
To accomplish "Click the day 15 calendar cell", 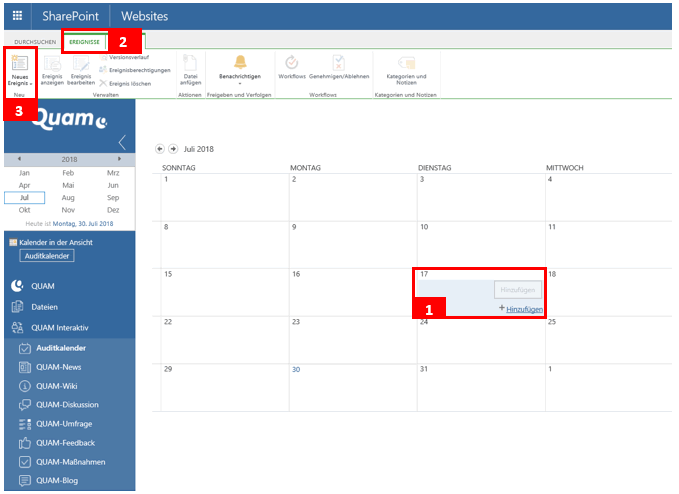I will (x=225, y=293).
